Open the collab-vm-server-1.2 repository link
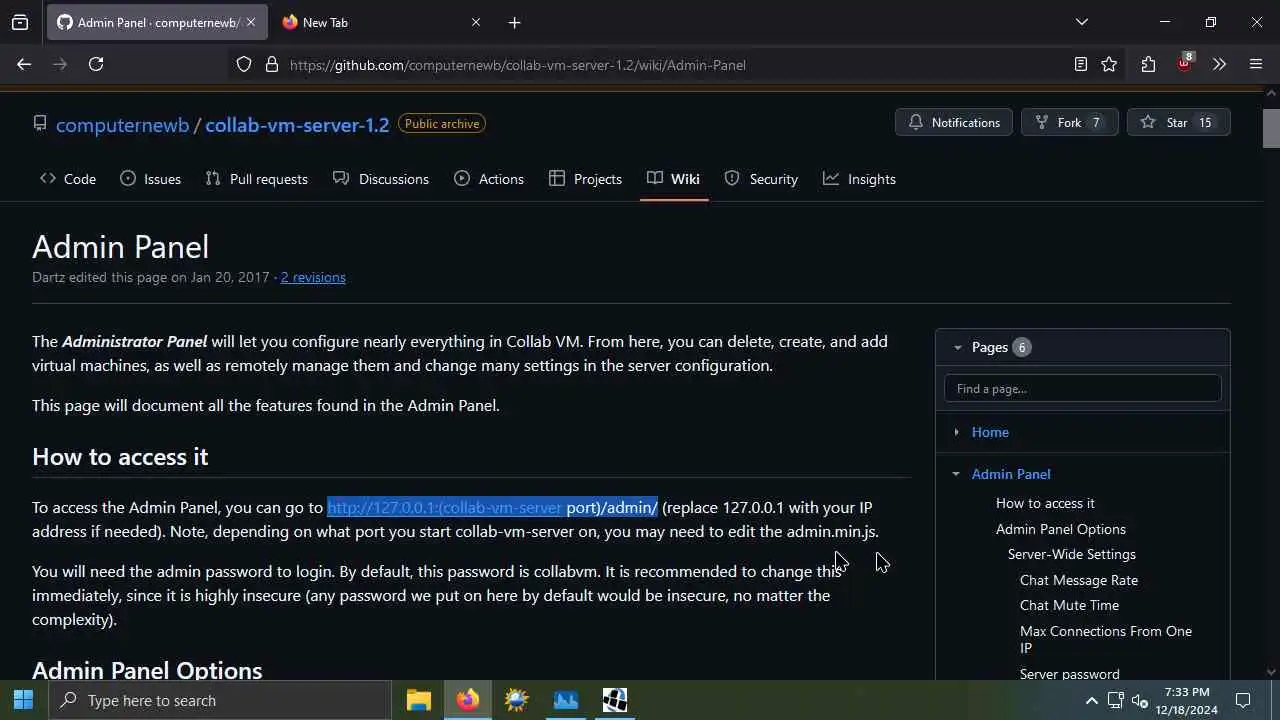1280x720 pixels. pyautogui.click(x=297, y=125)
